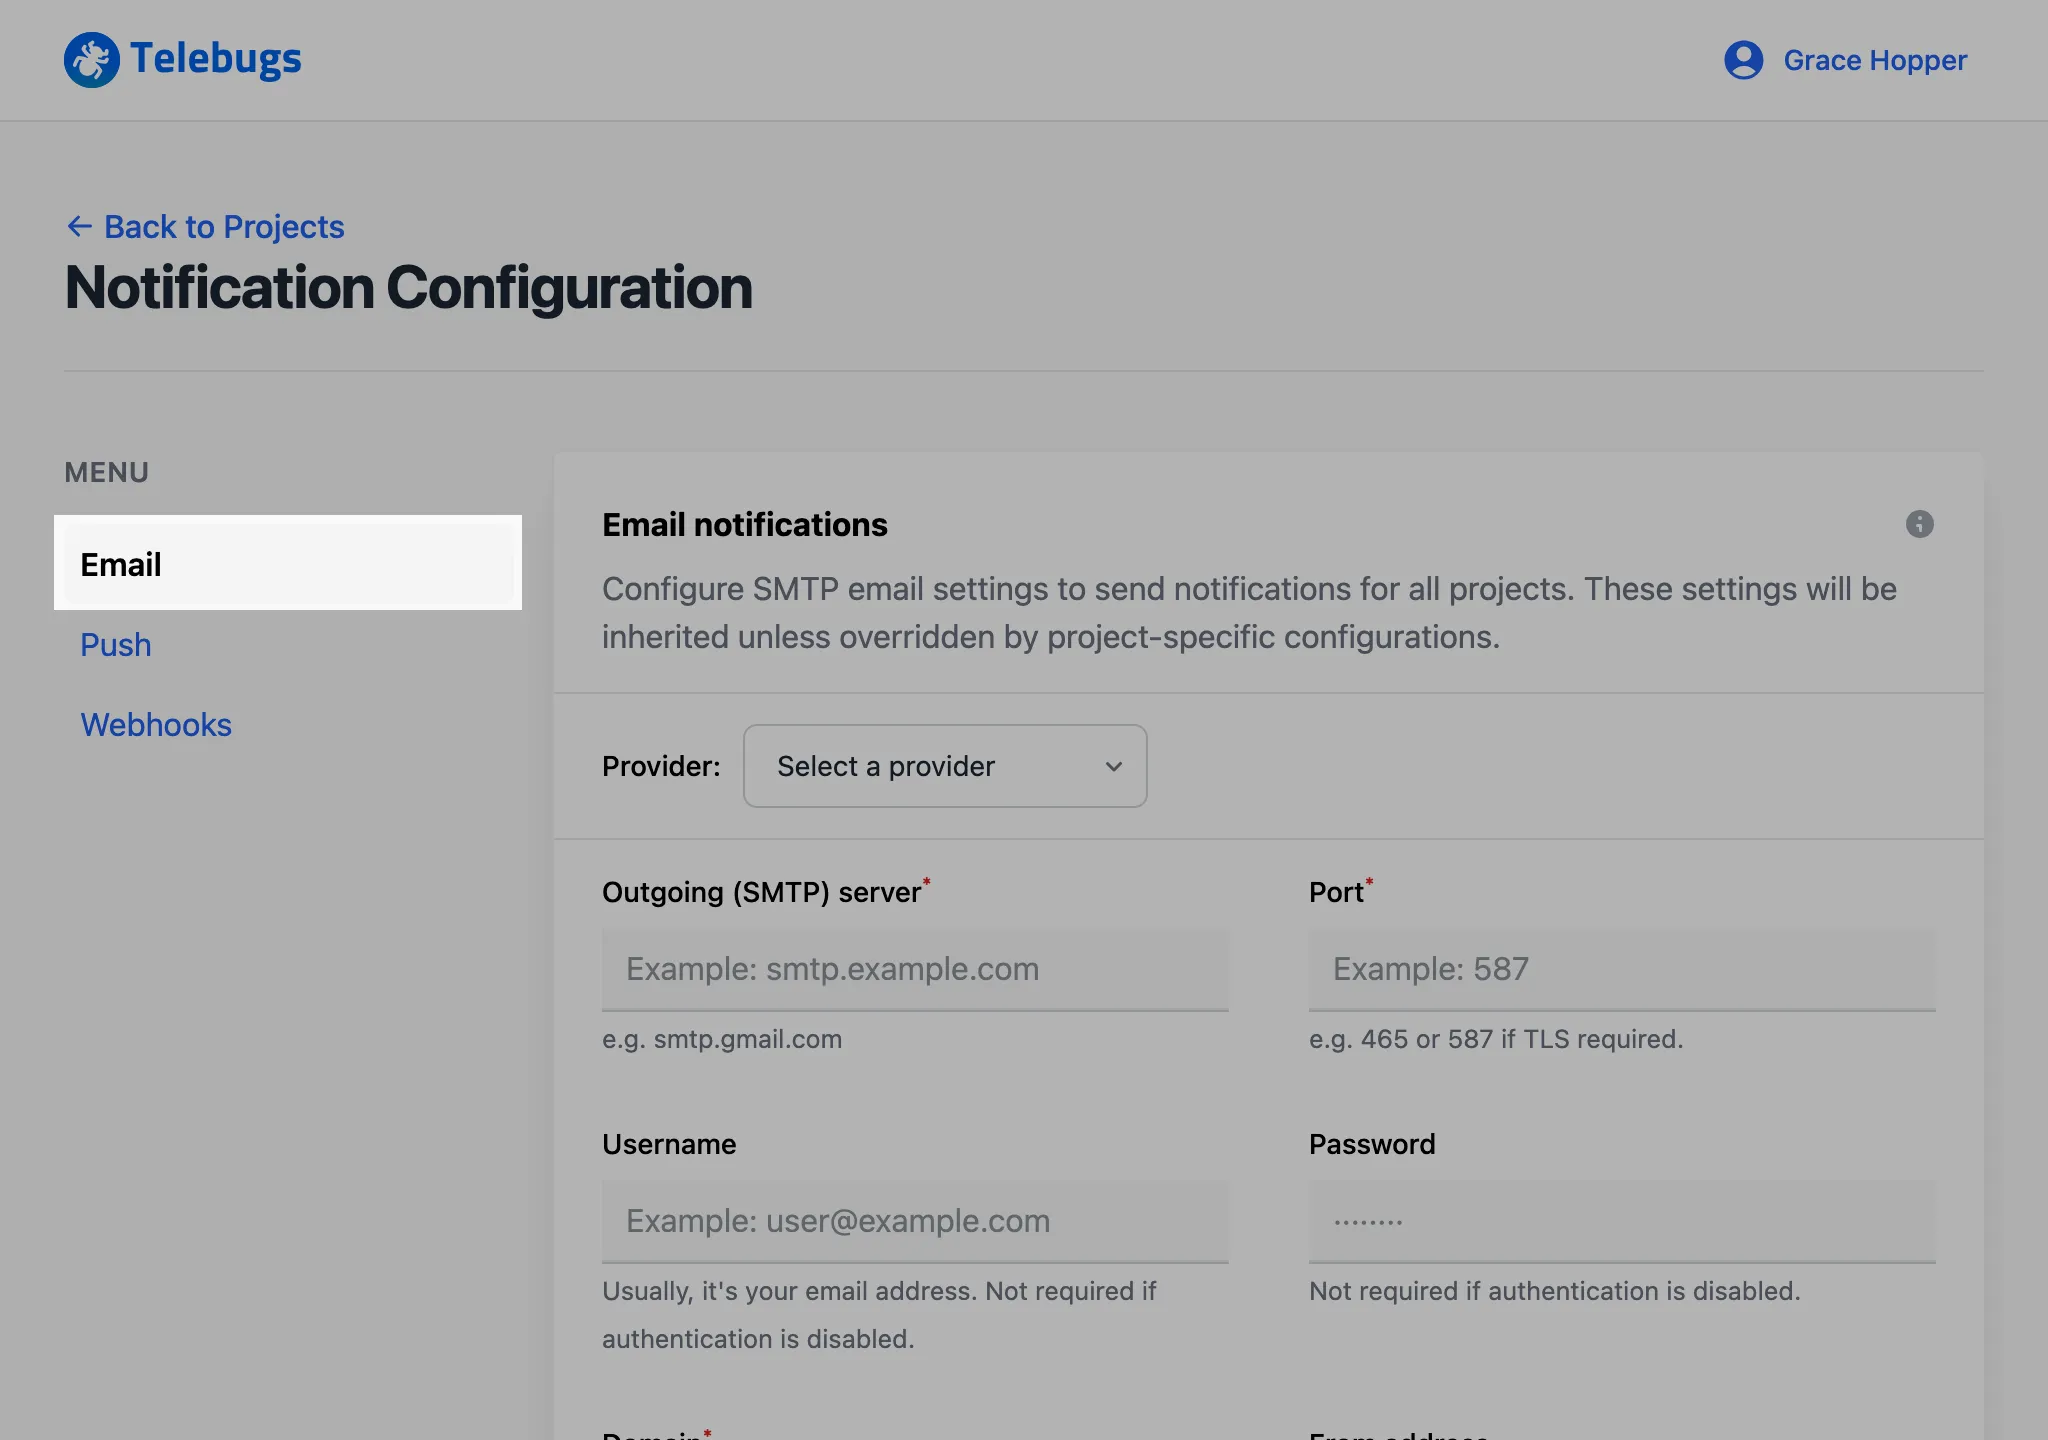Click the back arrow icon
This screenshot has height=1440, width=2048.
[79, 227]
